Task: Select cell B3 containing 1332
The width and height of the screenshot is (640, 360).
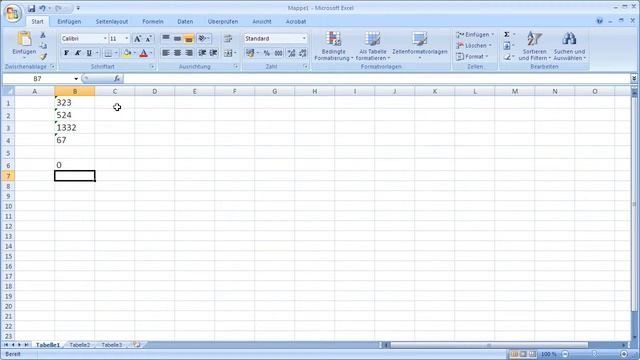Action: [x=75, y=128]
